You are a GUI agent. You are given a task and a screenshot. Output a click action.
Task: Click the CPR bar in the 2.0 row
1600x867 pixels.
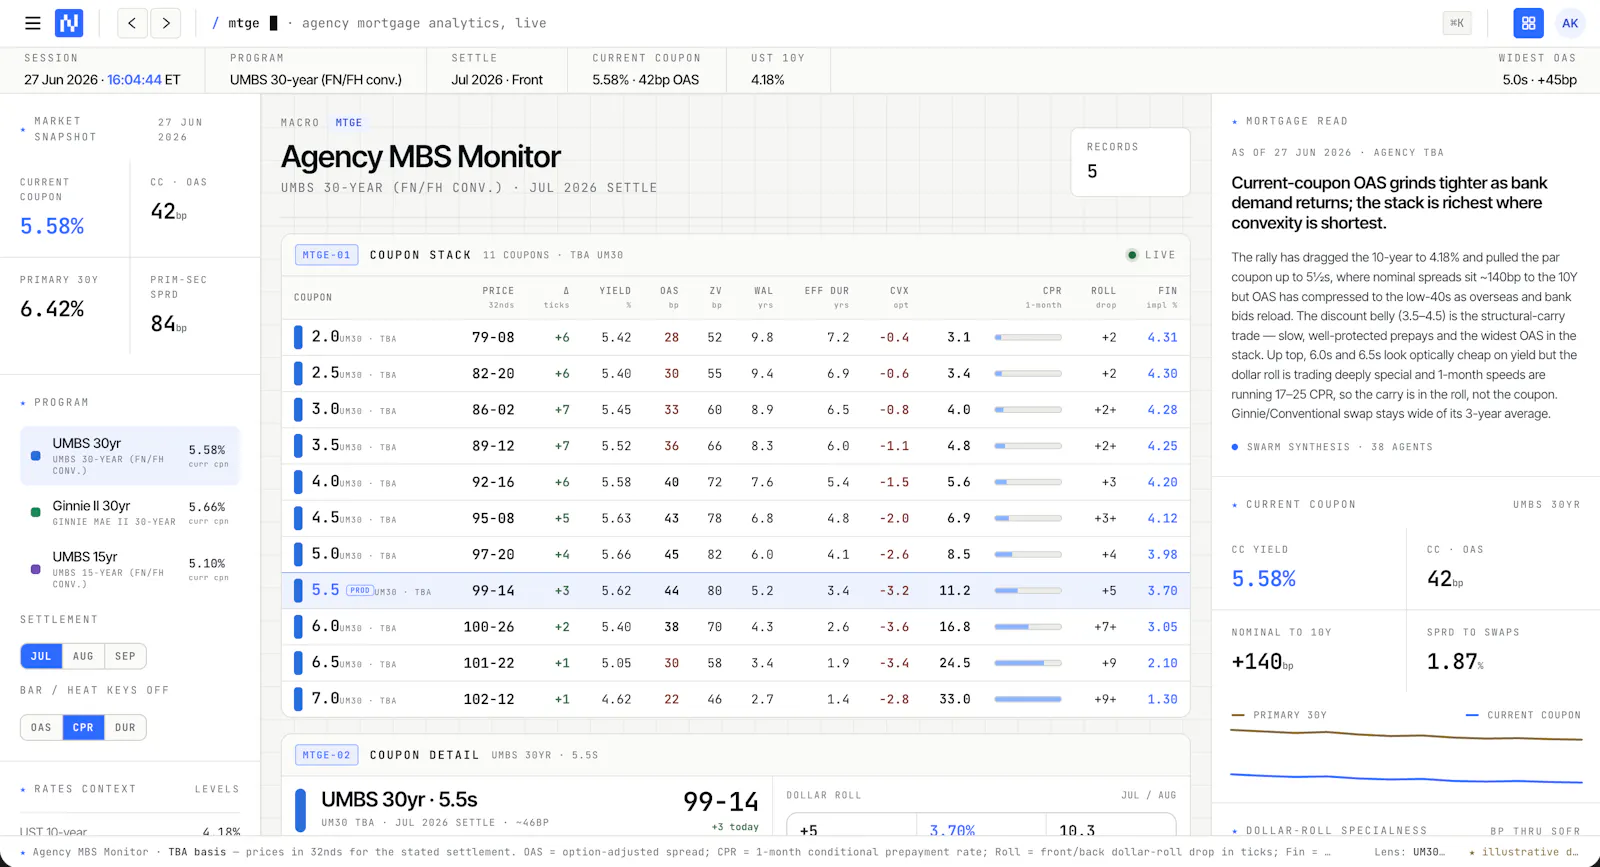point(1028,337)
